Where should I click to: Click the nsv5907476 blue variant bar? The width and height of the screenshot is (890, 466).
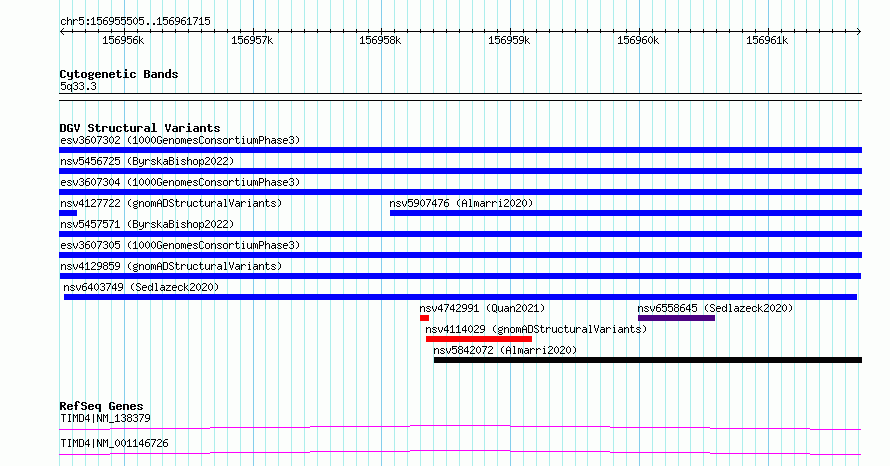click(626, 213)
